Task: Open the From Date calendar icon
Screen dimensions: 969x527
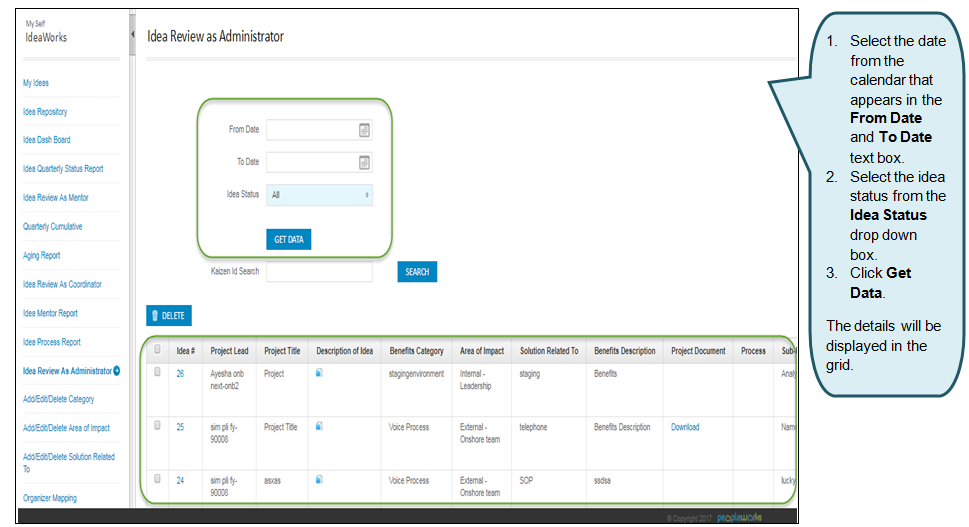Action: click(x=364, y=130)
